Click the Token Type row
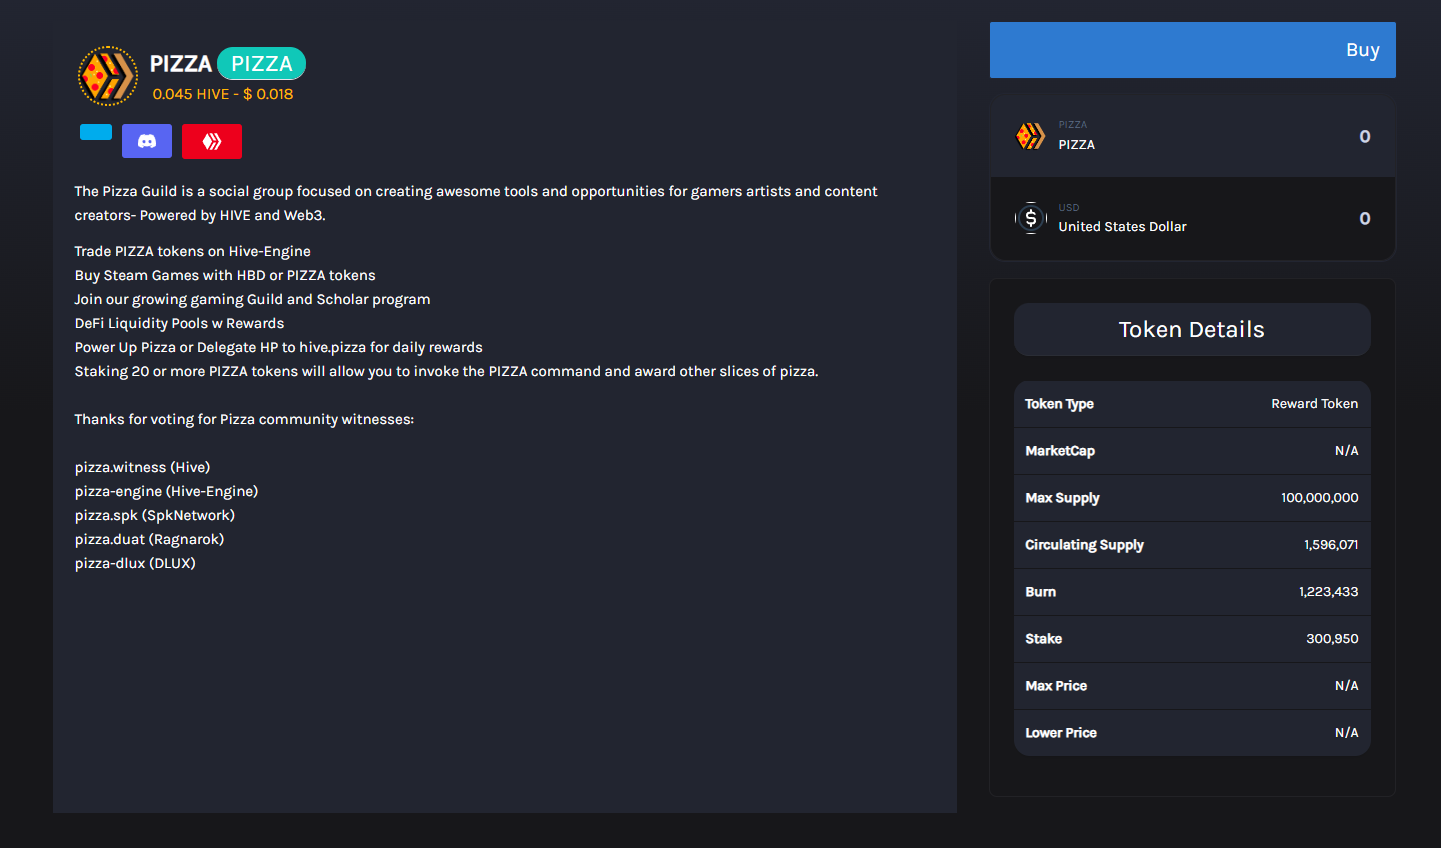This screenshot has height=848, width=1441. [1192, 404]
